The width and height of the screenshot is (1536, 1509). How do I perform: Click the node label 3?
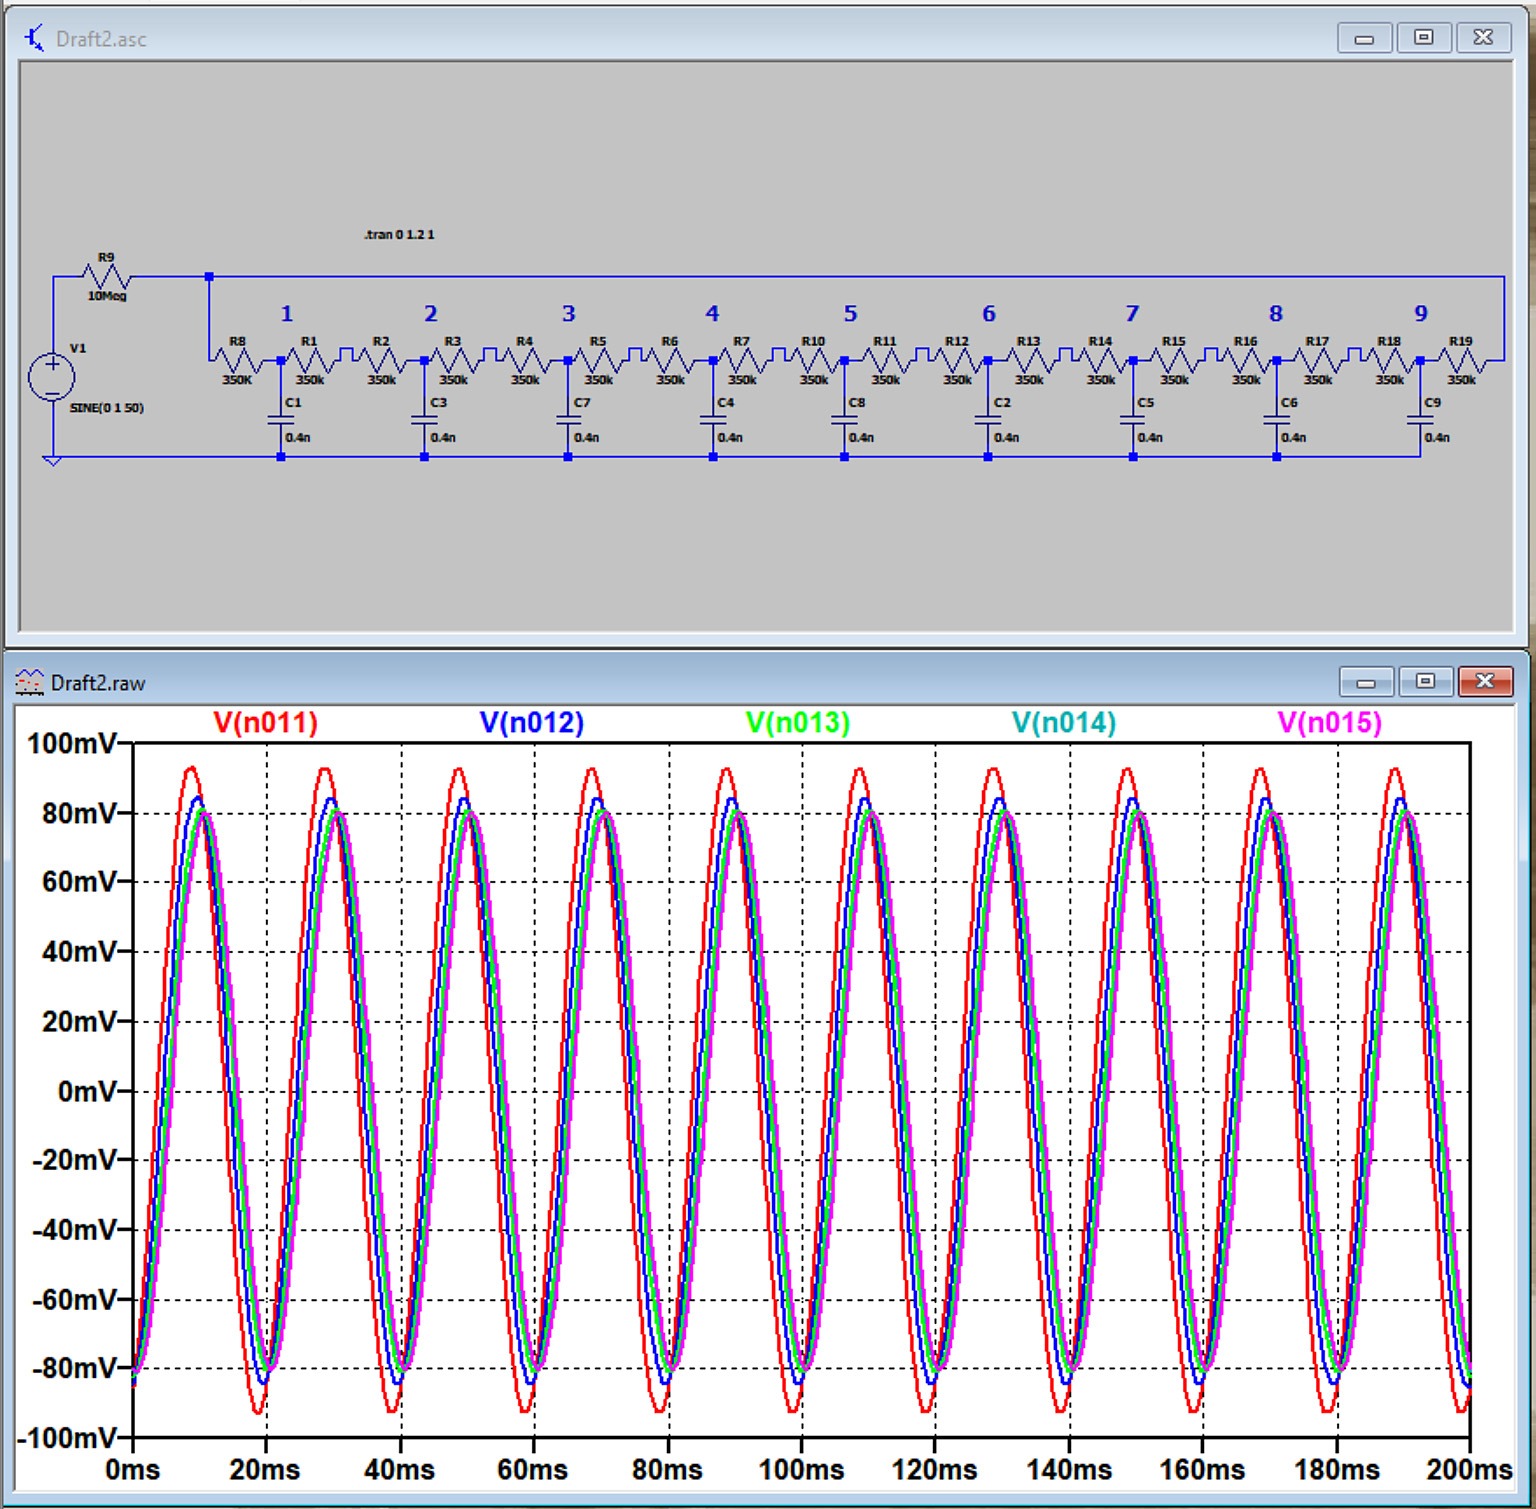[x=569, y=314]
